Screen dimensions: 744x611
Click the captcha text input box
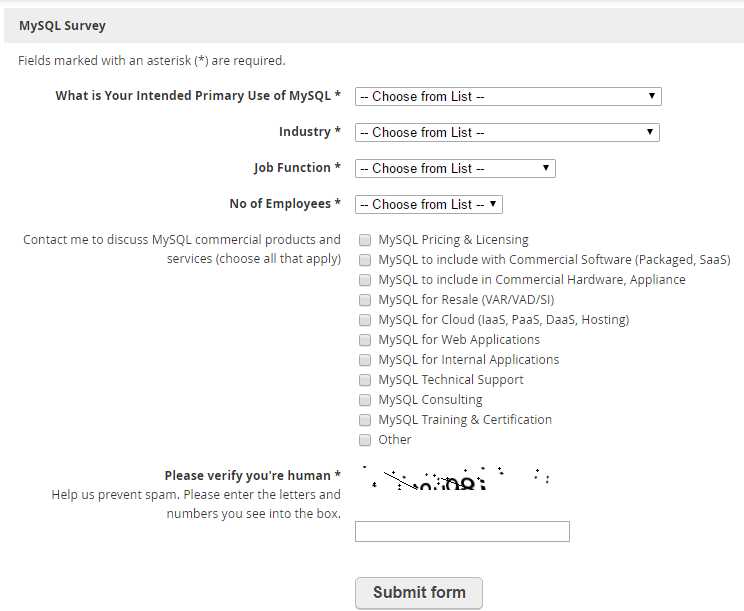(x=462, y=531)
